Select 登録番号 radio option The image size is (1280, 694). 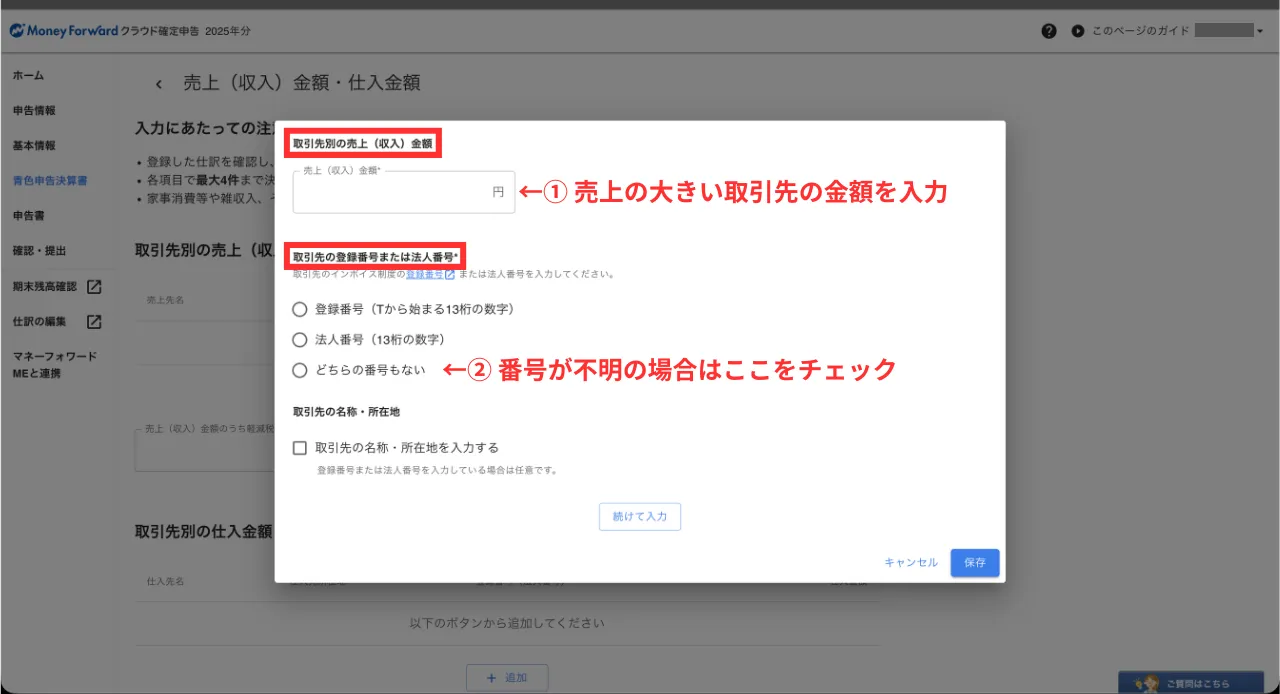tap(299, 309)
